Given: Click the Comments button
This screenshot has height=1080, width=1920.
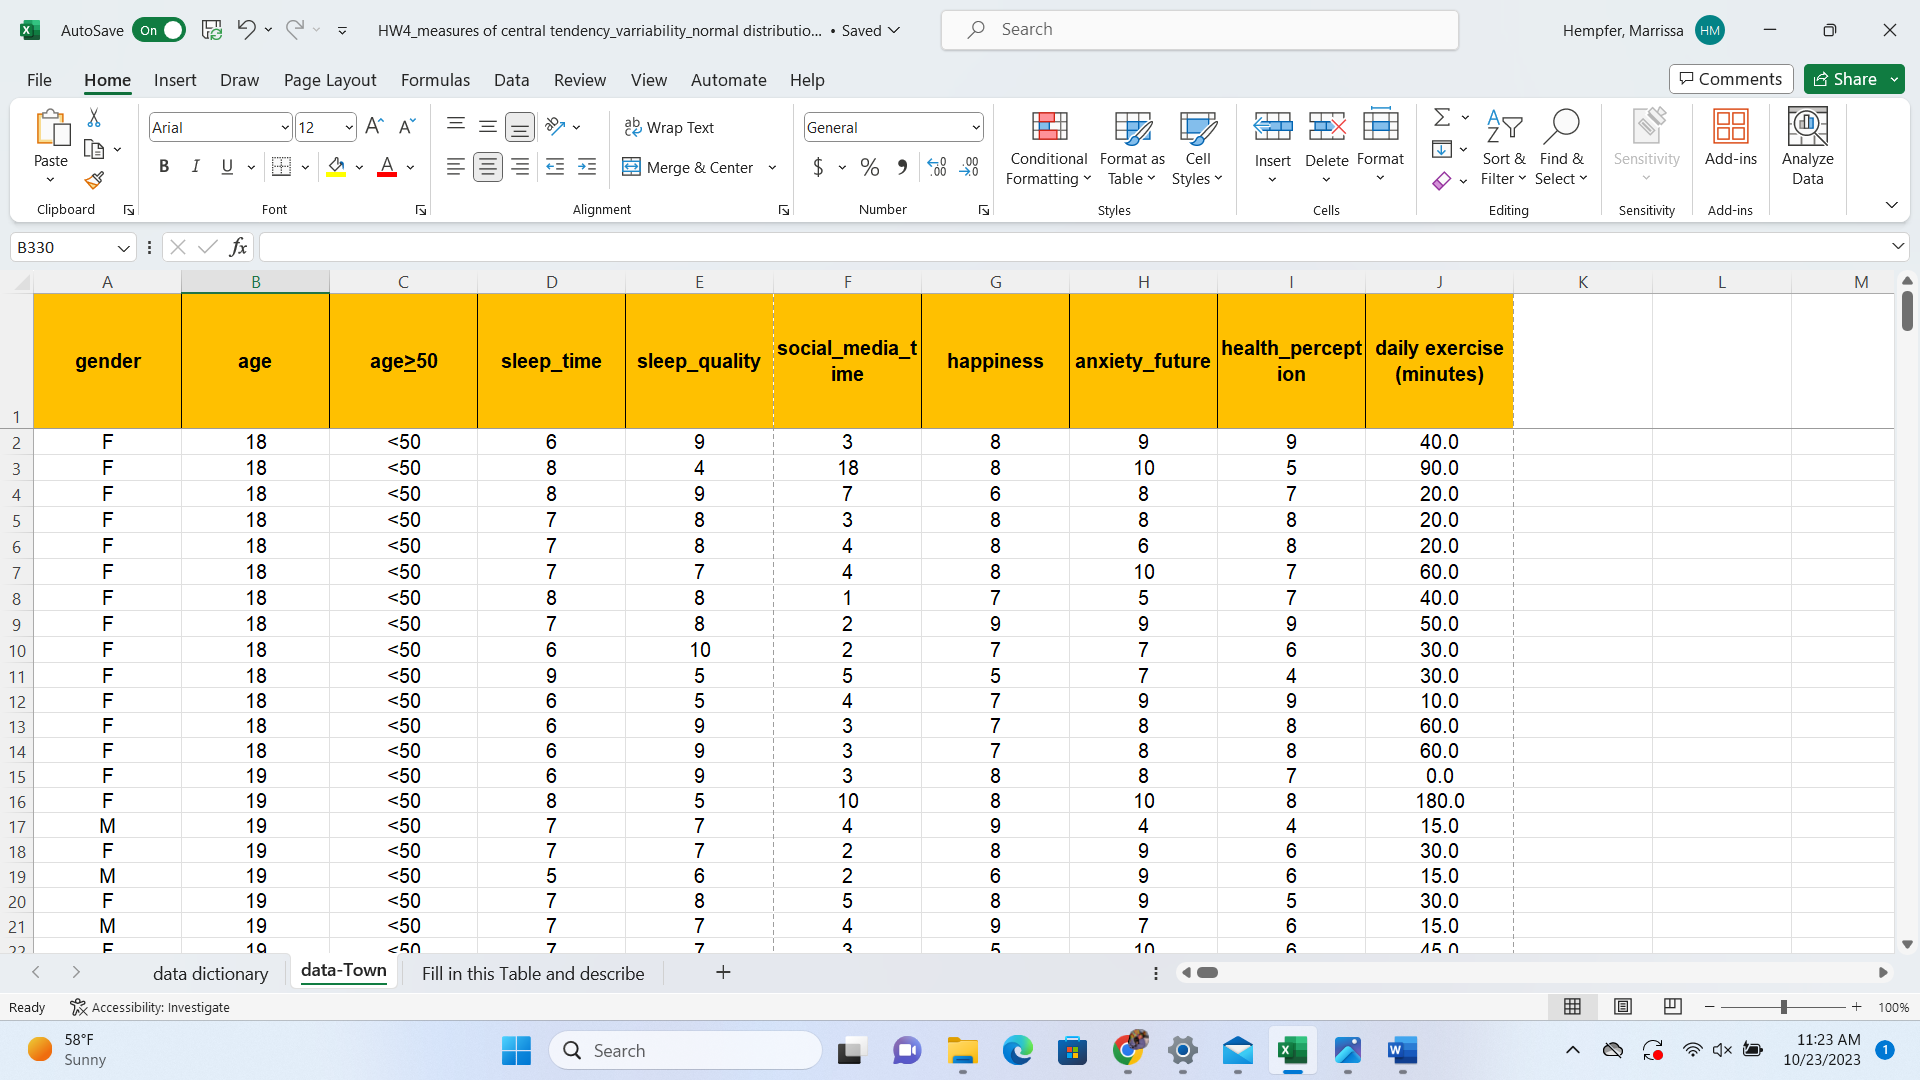Looking at the screenshot, I should click(1731, 79).
